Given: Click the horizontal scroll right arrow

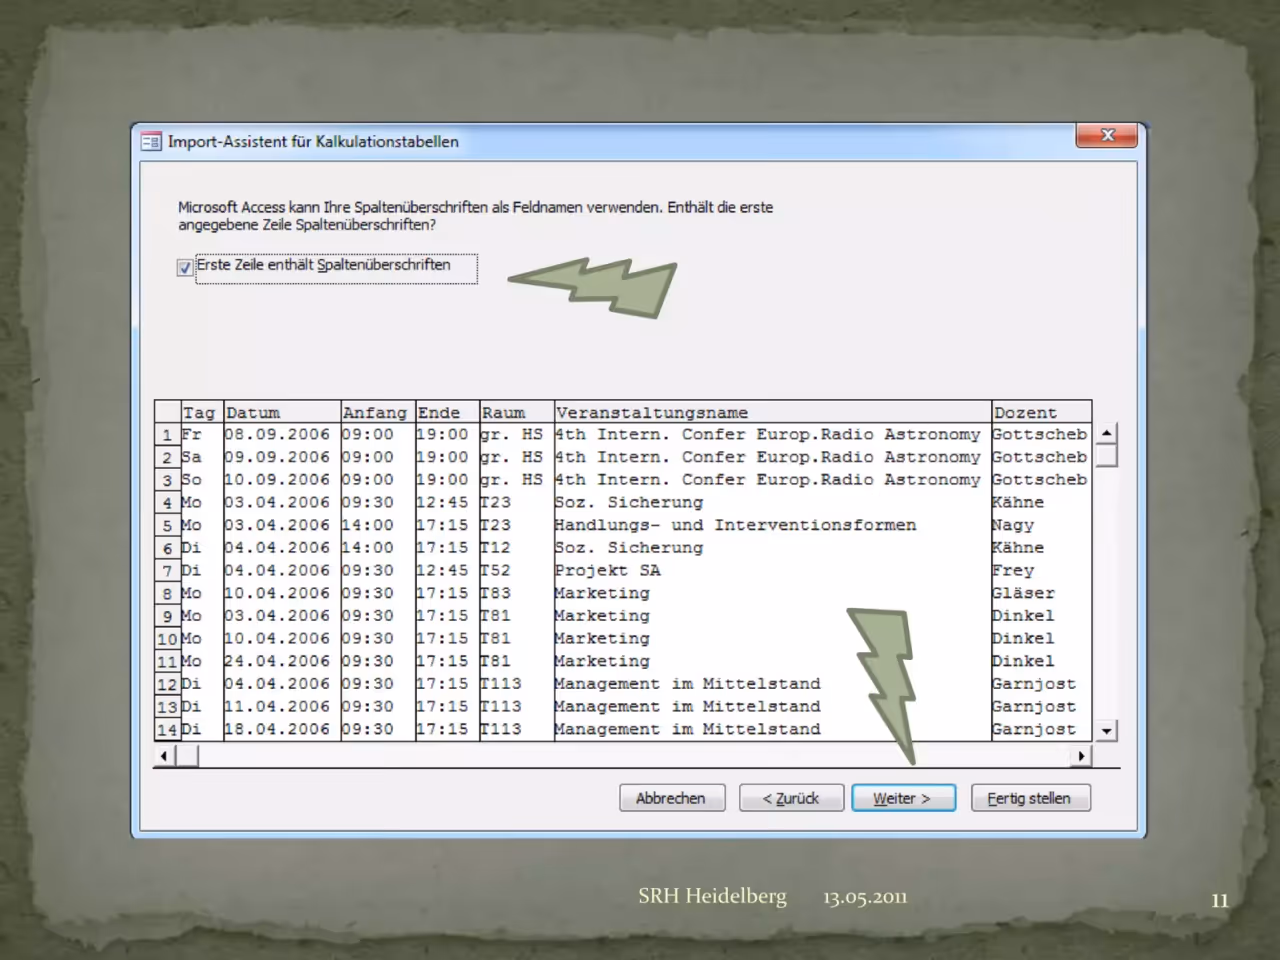Looking at the screenshot, I should (1081, 756).
